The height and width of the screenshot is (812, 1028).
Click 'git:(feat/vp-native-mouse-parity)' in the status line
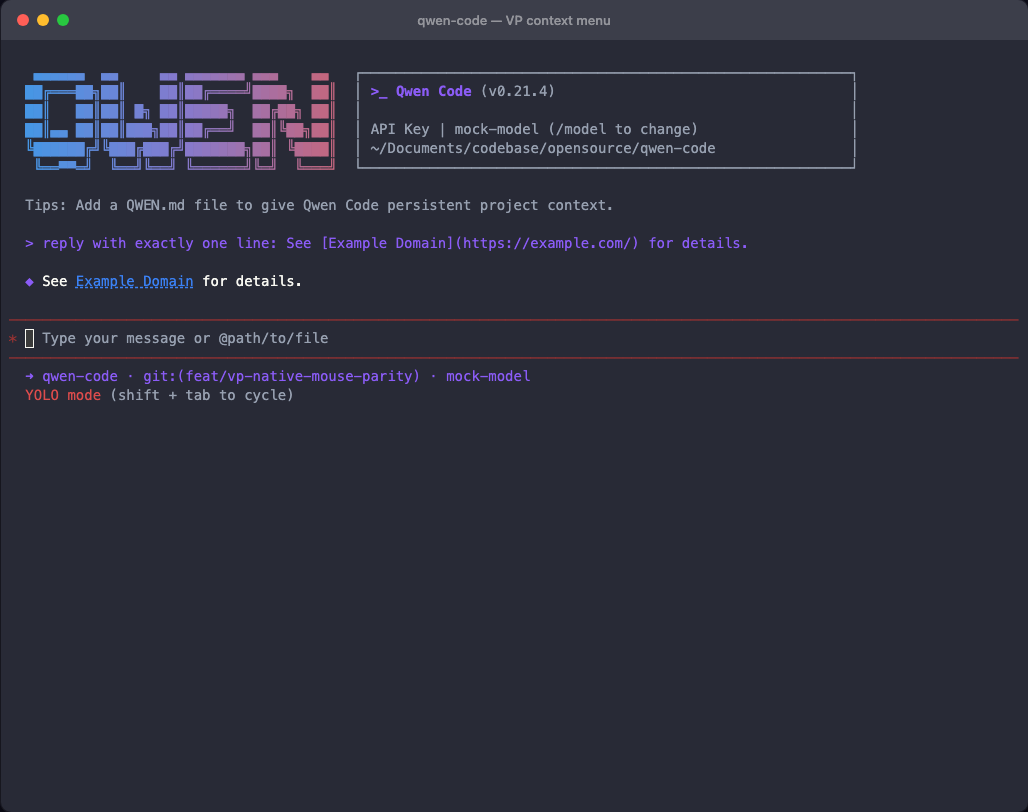click(281, 376)
